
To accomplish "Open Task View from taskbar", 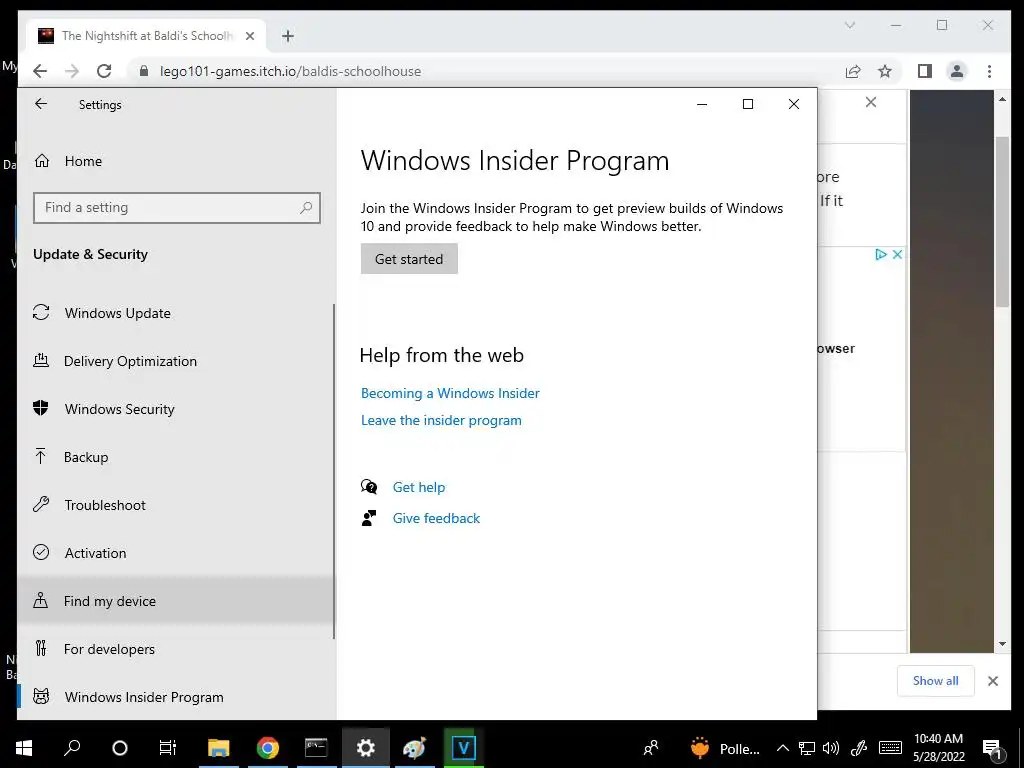I will tap(168, 748).
